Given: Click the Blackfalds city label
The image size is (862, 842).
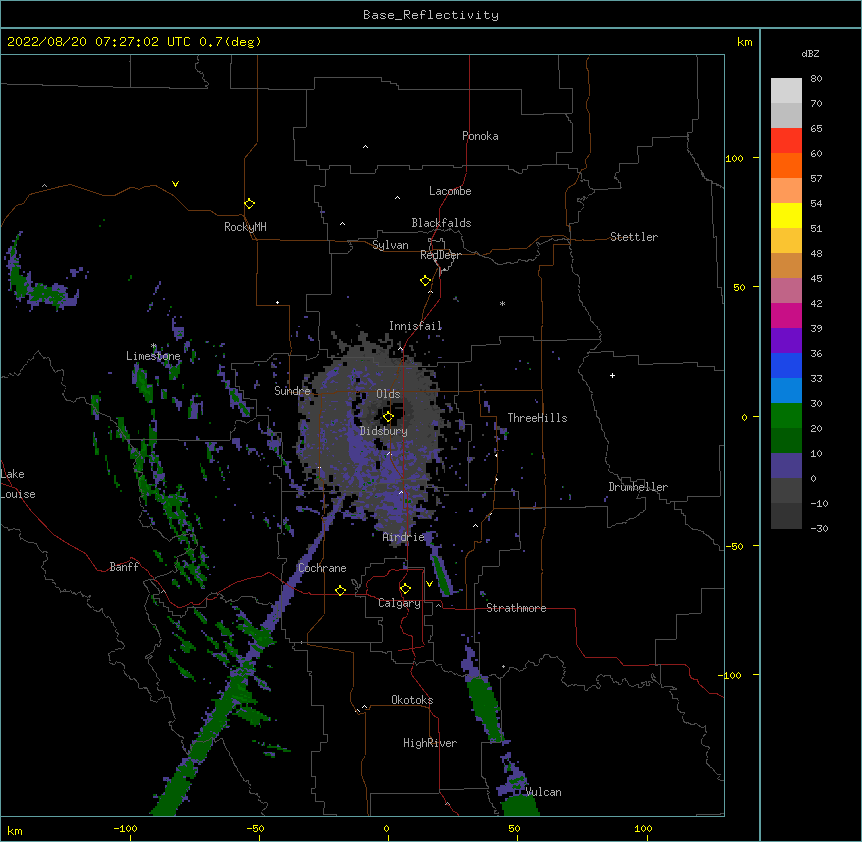Looking at the screenshot, I should coord(441,223).
